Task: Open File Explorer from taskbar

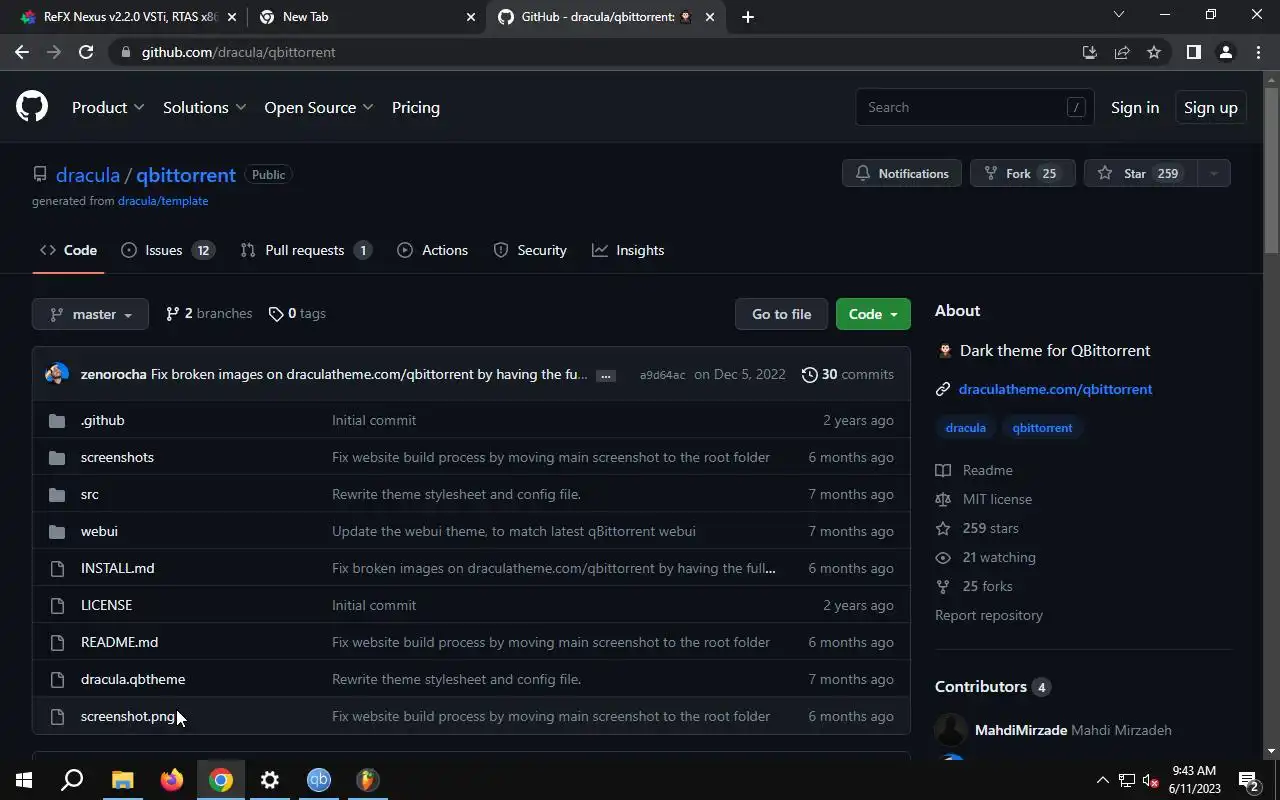Action: pos(122,780)
